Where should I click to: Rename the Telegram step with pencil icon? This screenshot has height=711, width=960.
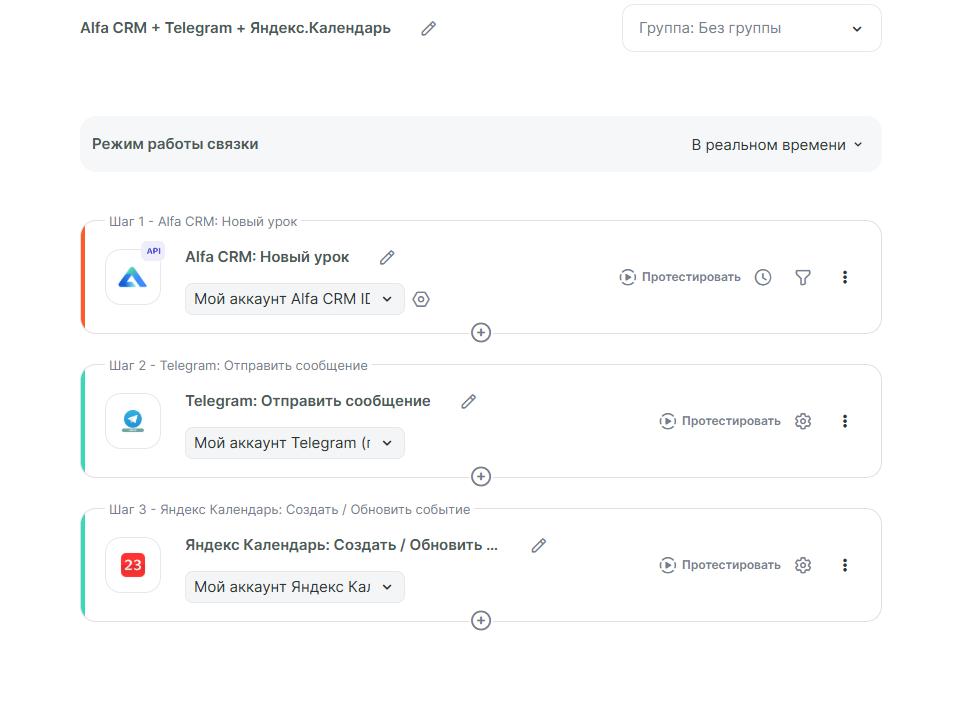468,402
